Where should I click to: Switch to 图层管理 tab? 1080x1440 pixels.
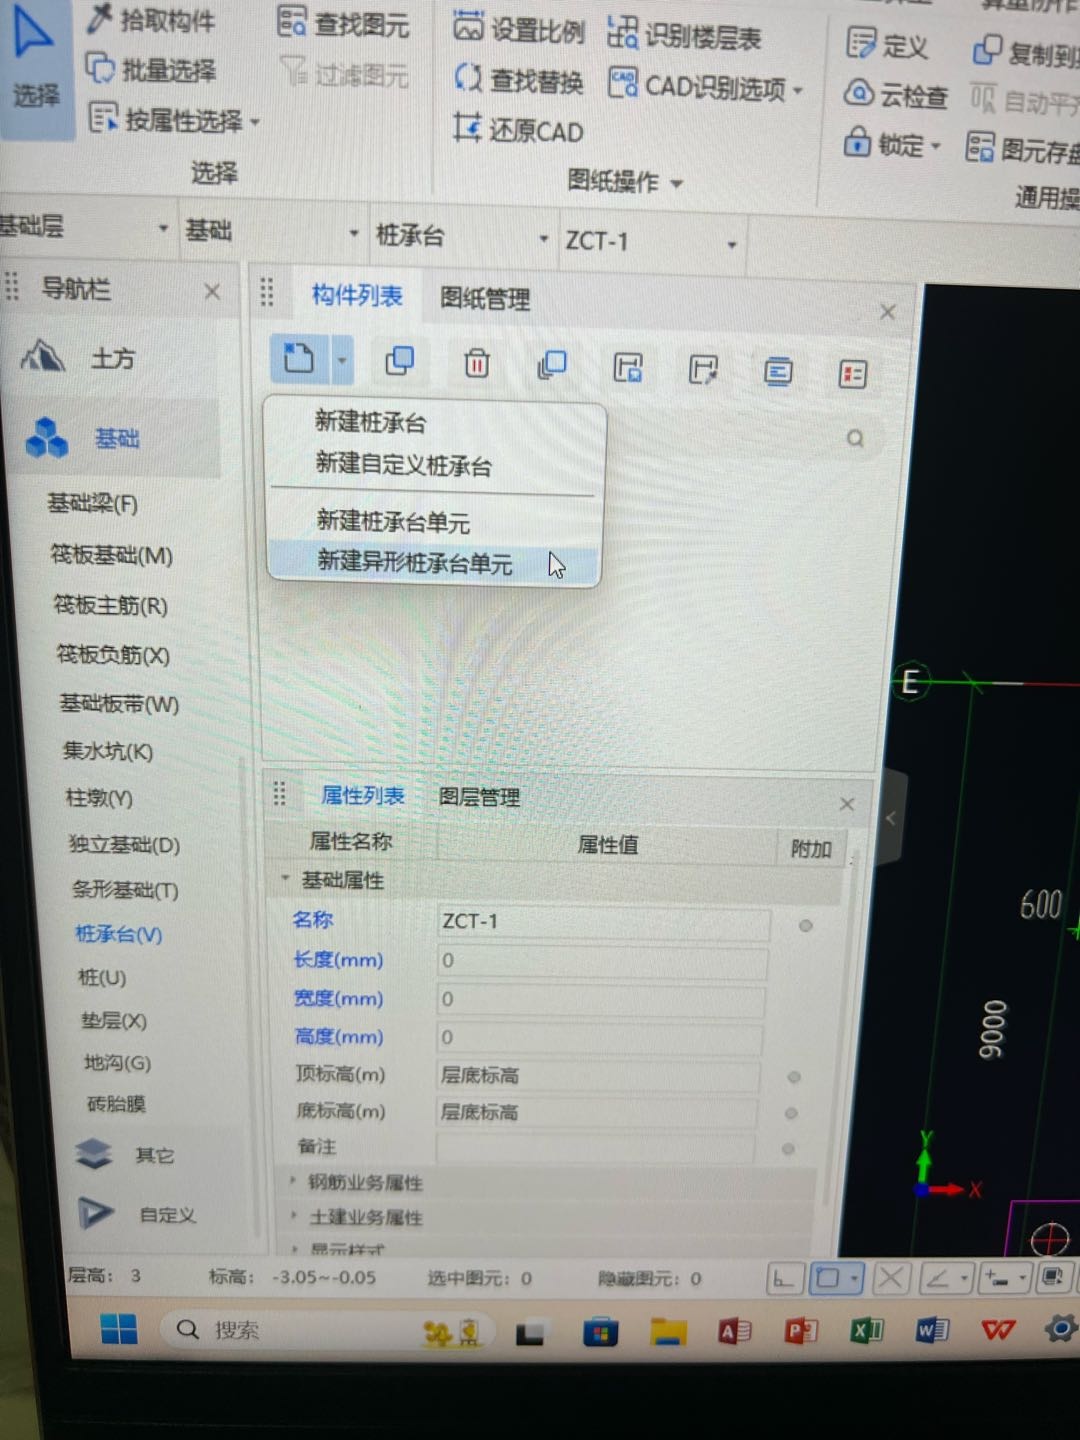point(479,797)
